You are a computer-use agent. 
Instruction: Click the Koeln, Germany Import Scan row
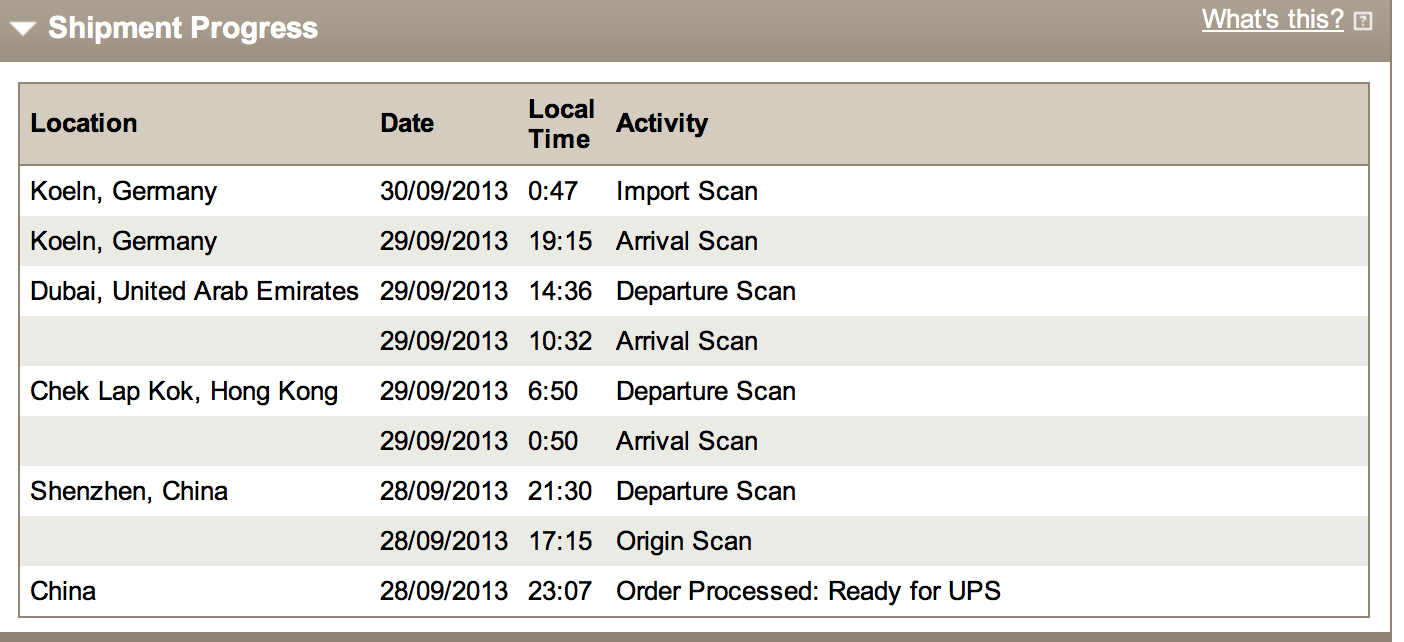(694, 191)
